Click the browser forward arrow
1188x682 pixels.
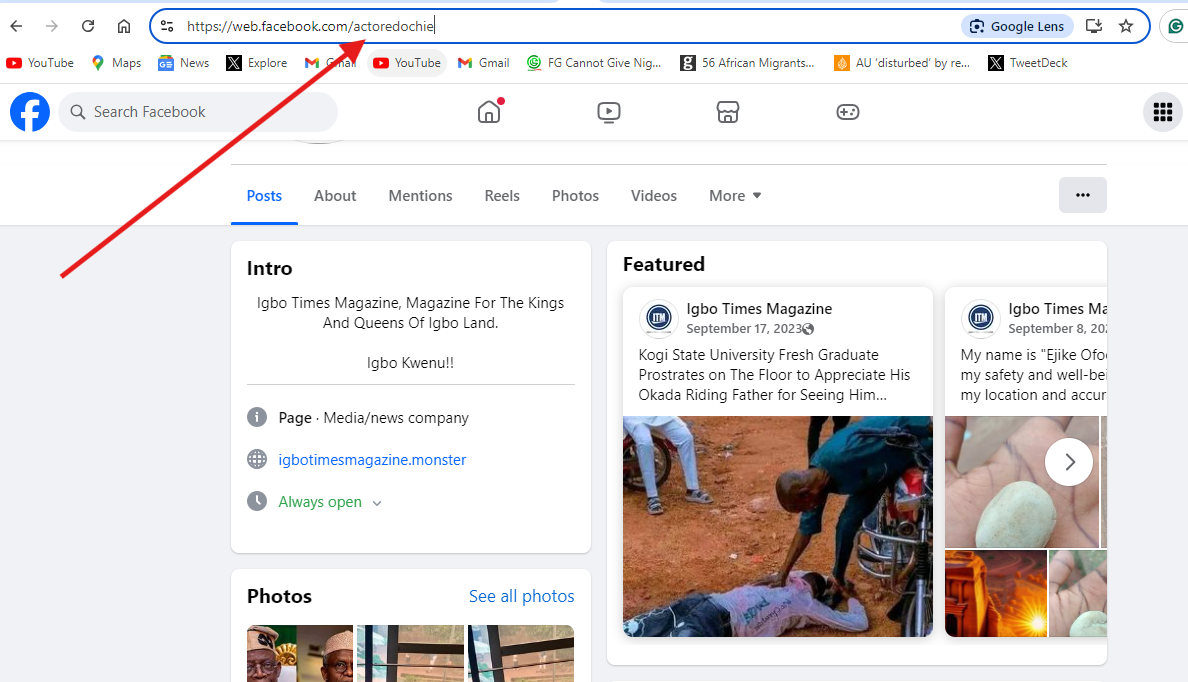click(x=52, y=27)
